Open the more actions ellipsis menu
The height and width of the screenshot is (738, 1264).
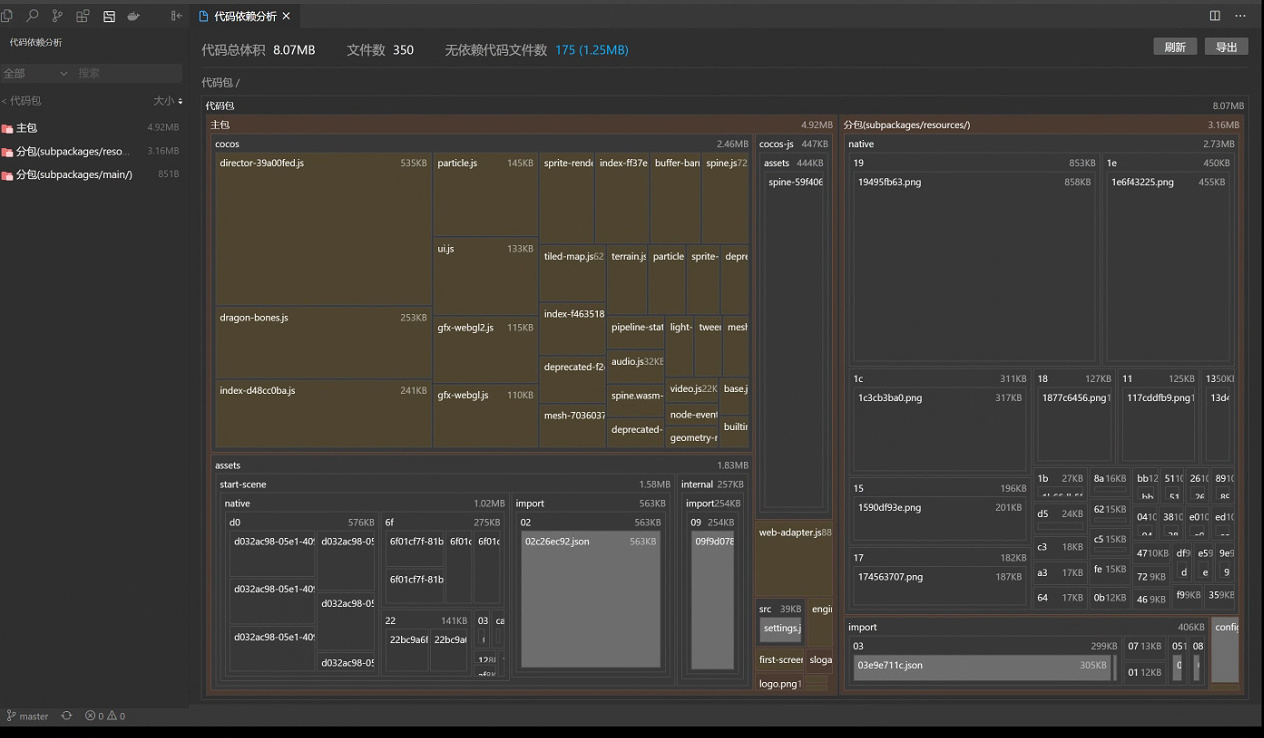point(1241,16)
